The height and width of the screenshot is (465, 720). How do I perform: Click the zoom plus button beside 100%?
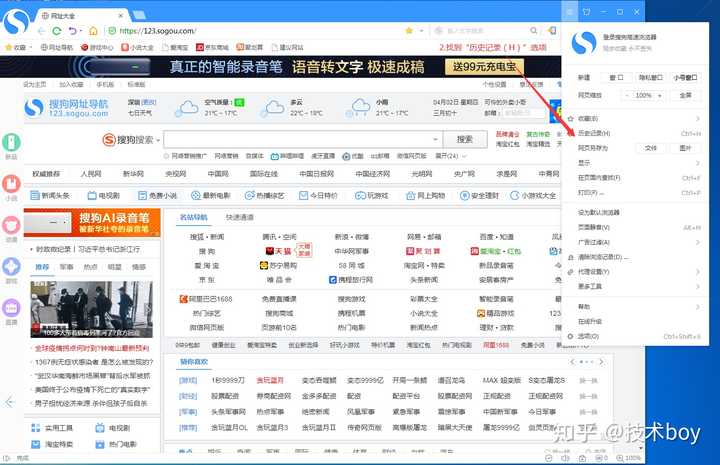[660, 95]
